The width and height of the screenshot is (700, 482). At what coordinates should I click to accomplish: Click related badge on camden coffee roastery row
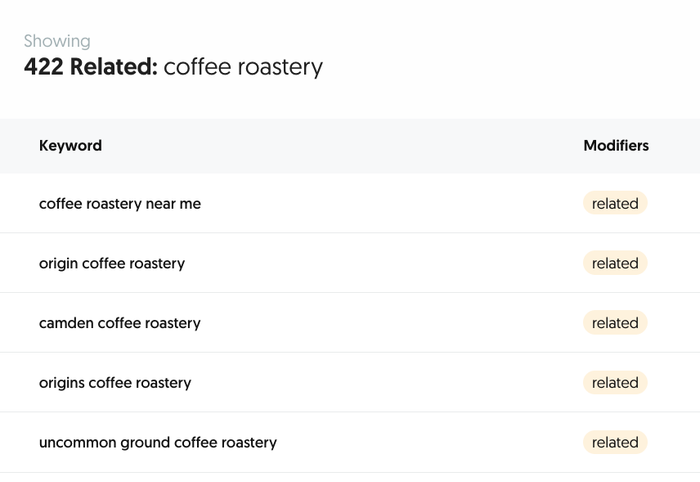[615, 323]
